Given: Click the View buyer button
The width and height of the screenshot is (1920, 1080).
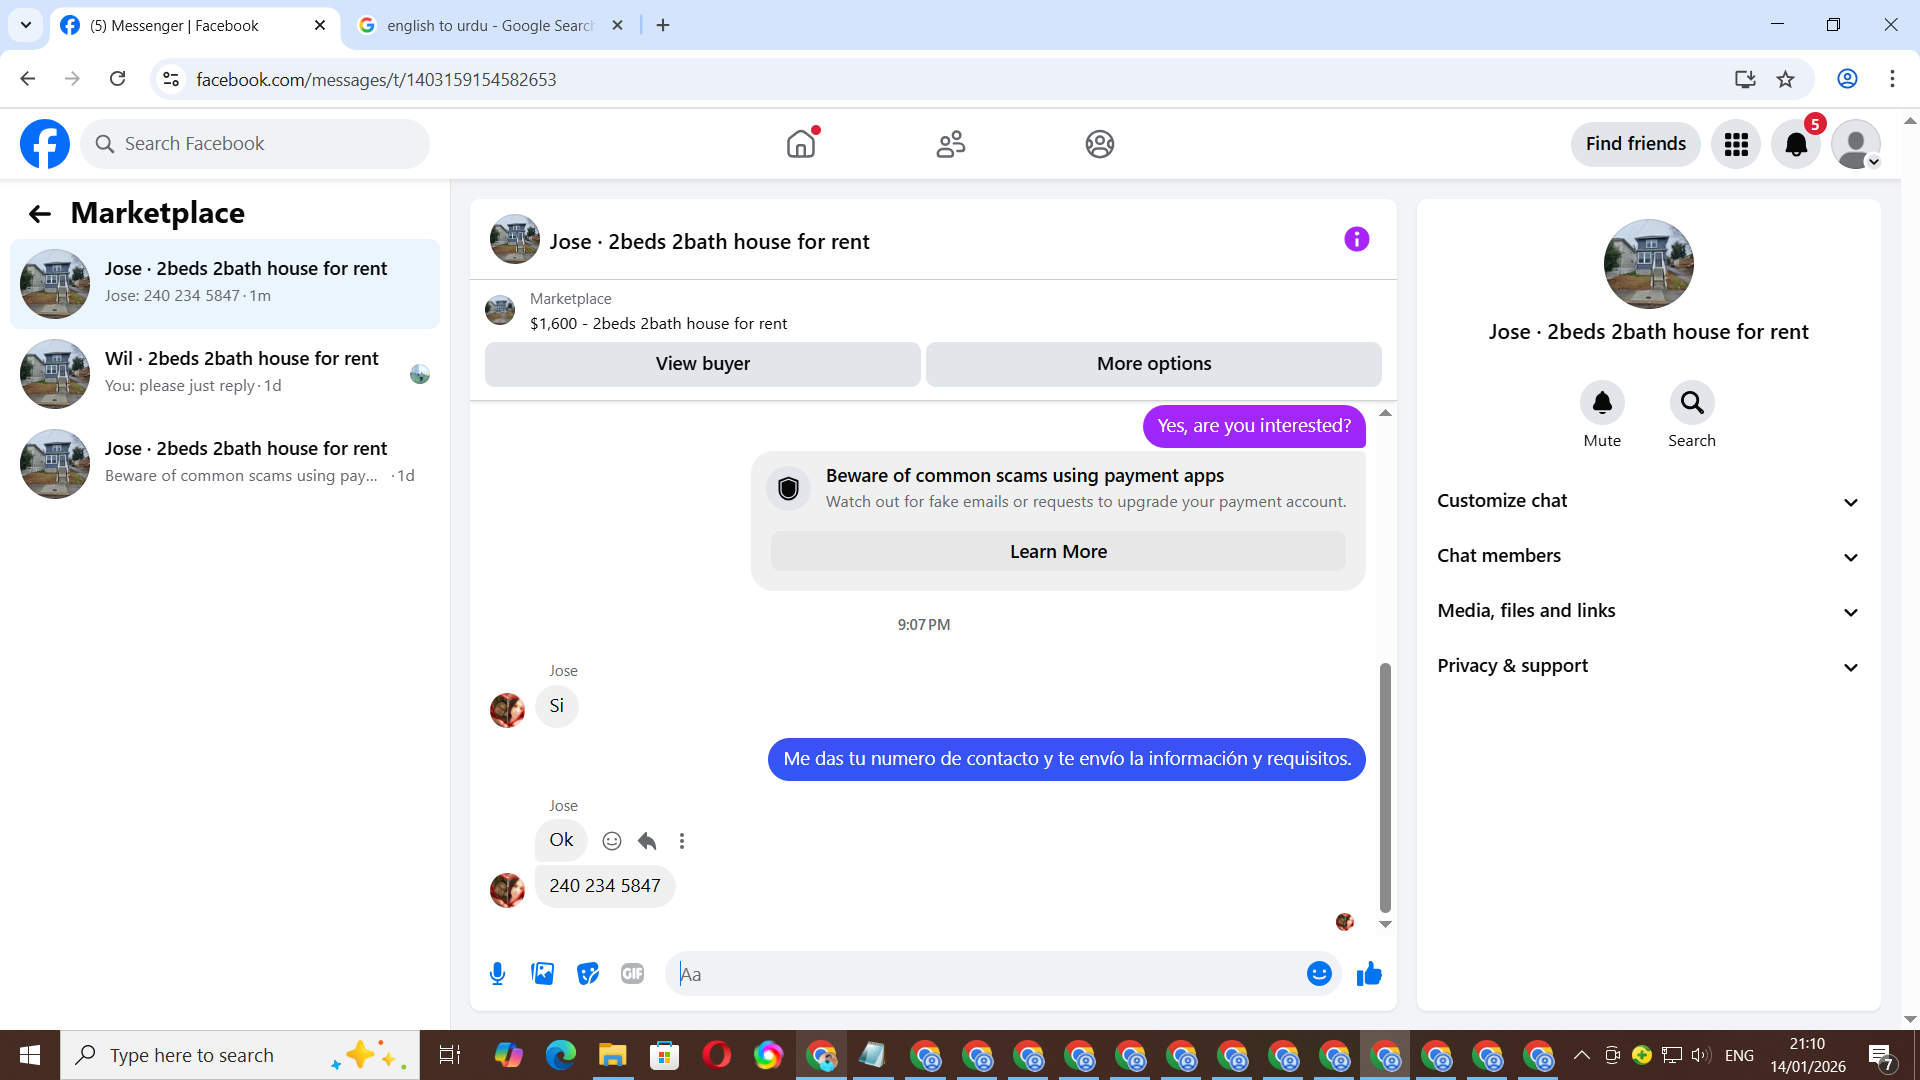Looking at the screenshot, I should tap(702, 364).
